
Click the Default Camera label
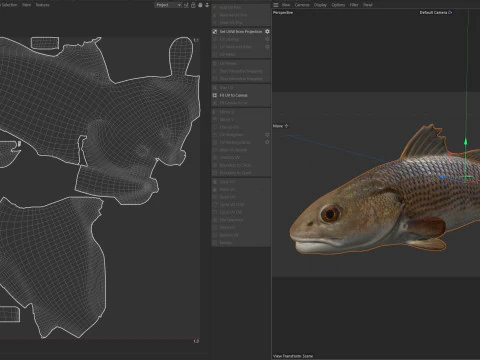[433, 12]
